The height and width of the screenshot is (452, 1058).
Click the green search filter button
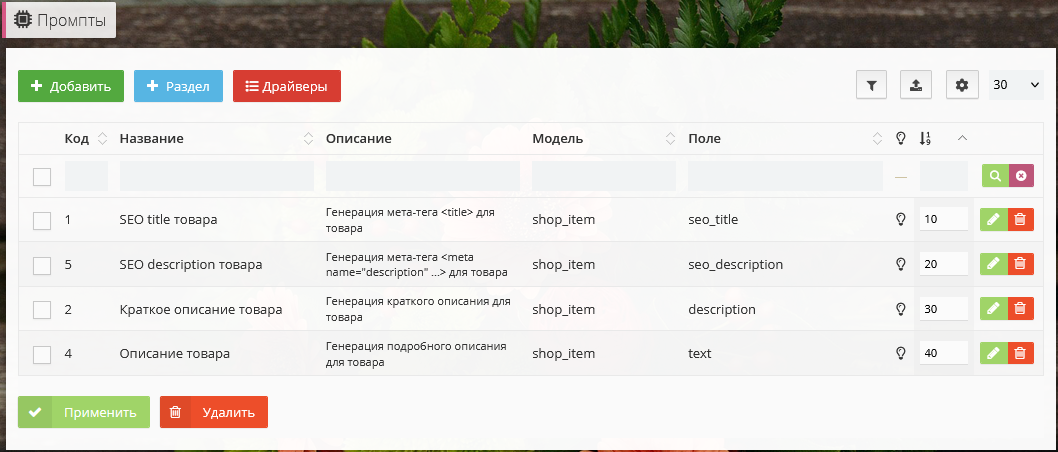click(995, 175)
